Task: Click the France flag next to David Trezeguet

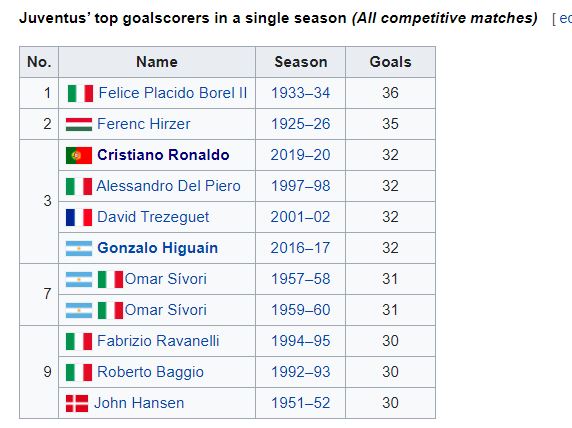Action: pyautogui.click(x=79, y=217)
